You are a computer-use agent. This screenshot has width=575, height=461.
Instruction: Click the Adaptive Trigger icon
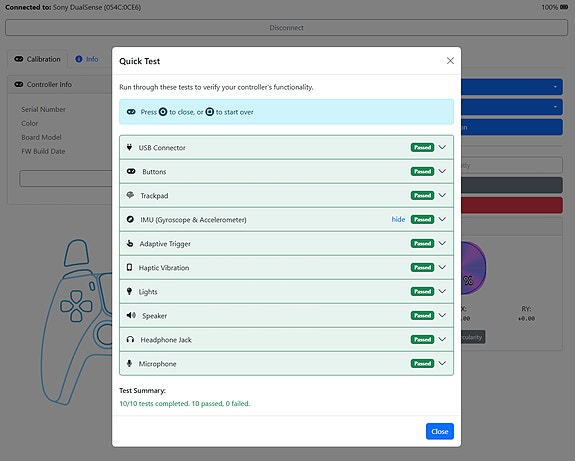130,243
